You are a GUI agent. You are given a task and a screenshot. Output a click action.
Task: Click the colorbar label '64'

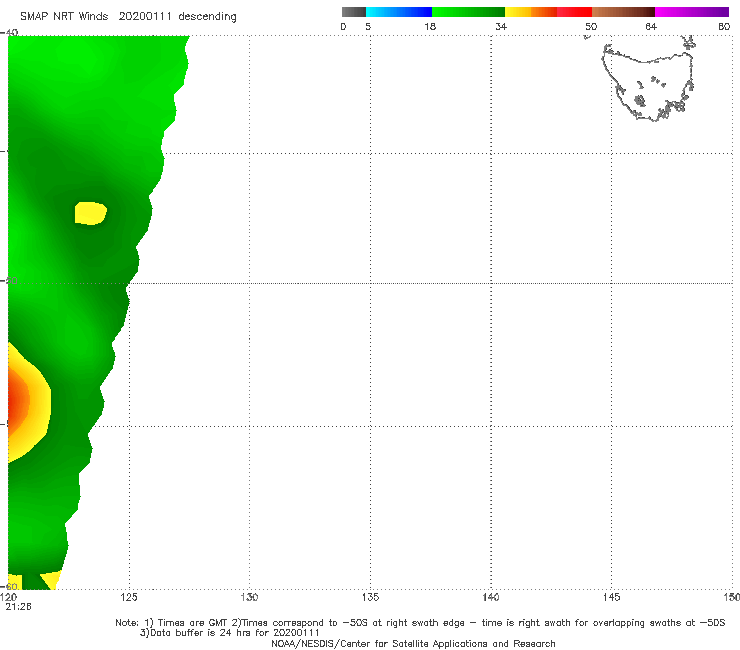[651, 27]
